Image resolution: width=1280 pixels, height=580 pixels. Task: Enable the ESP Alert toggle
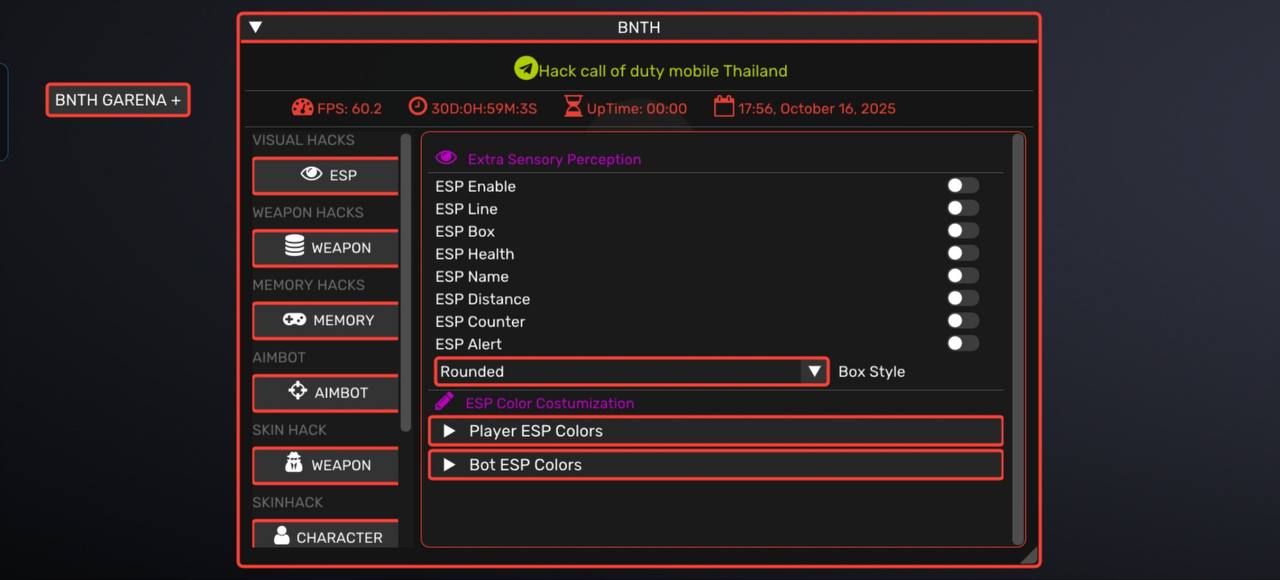pos(962,344)
